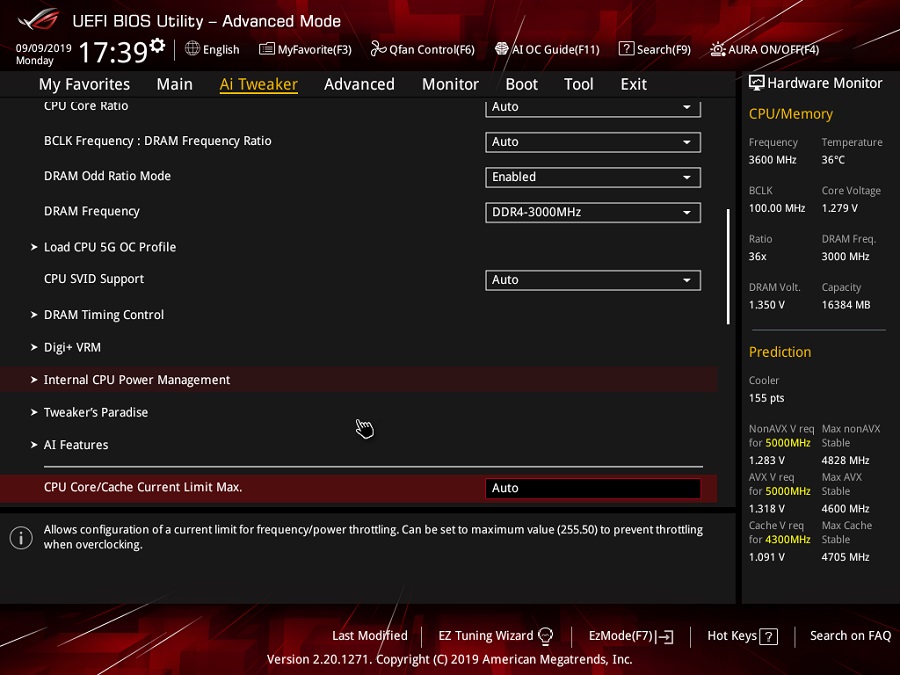This screenshot has width=900, height=675.
Task: Click the settings list scrollbar
Action: tap(728, 266)
